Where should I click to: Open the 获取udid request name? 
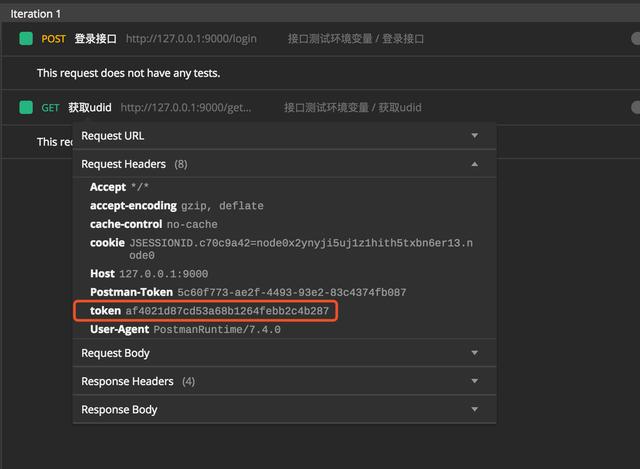click(x=90, y=107)
